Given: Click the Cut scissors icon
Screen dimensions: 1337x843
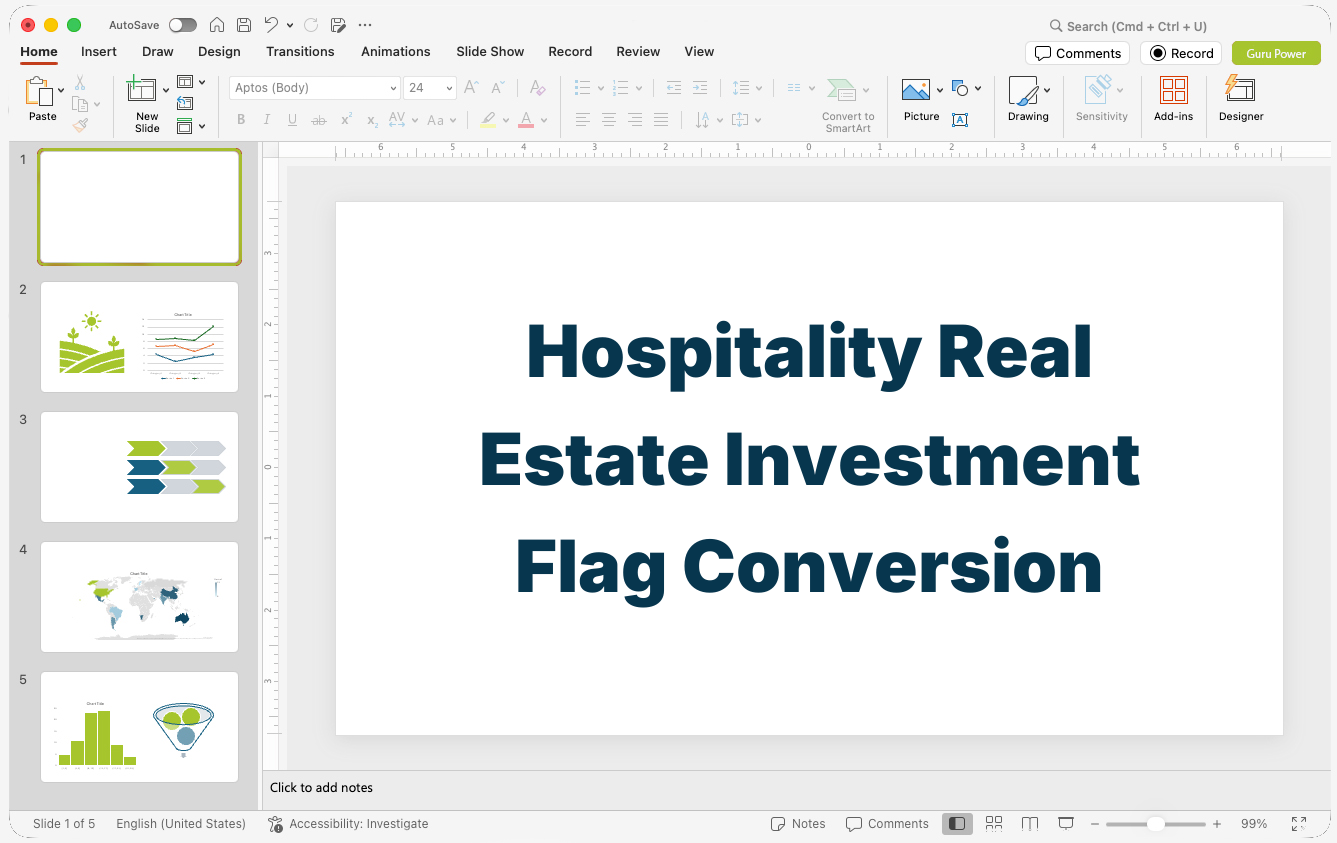Looking at the screenshot, I should coord(80,83).
